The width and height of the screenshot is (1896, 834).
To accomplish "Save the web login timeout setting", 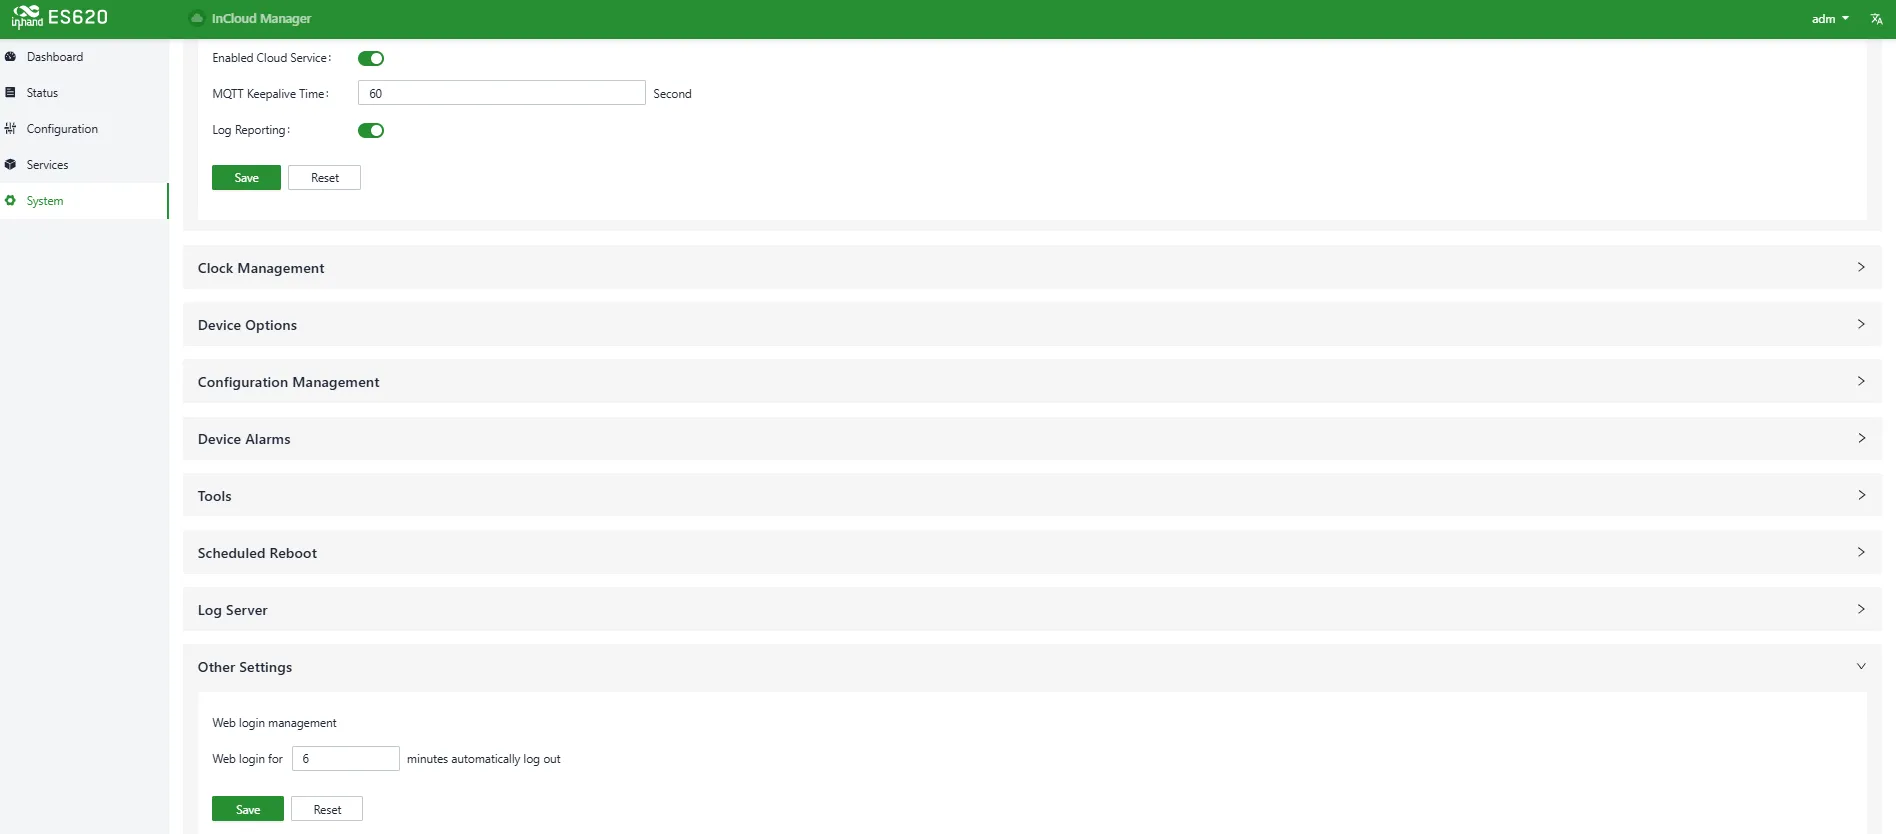I will pos(248,809).
